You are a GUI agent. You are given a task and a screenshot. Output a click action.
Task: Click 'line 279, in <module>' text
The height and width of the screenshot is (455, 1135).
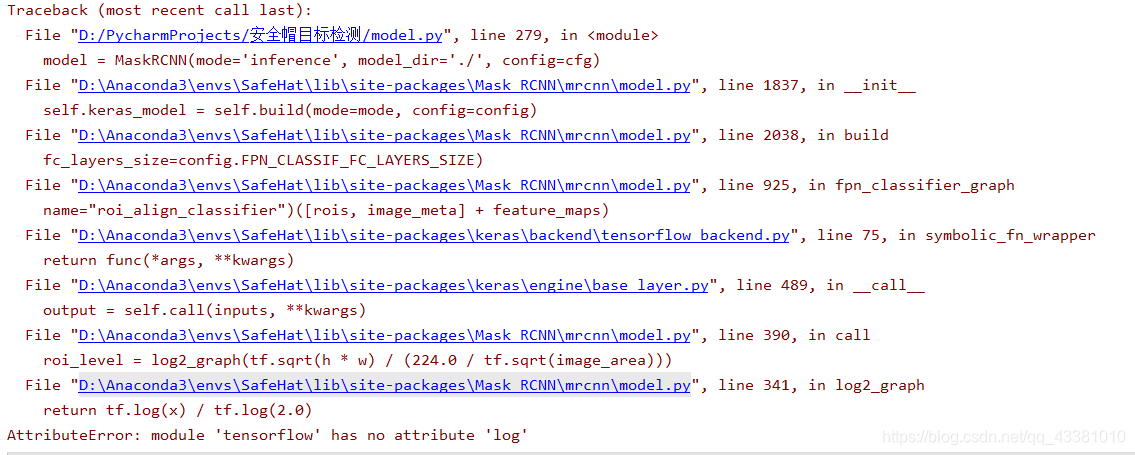565,35
